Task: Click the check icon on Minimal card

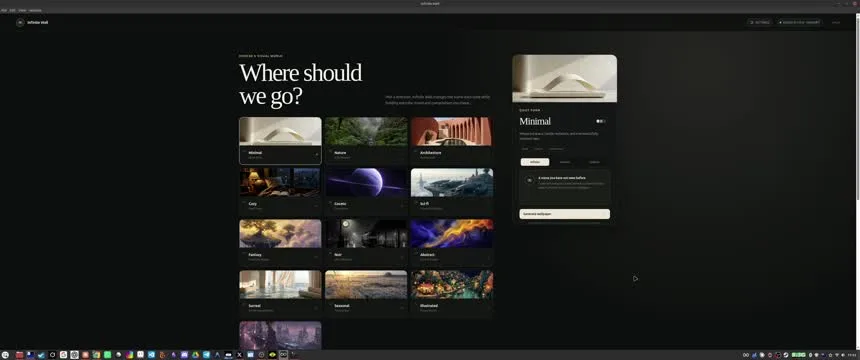Action: (x=316, y=155)
